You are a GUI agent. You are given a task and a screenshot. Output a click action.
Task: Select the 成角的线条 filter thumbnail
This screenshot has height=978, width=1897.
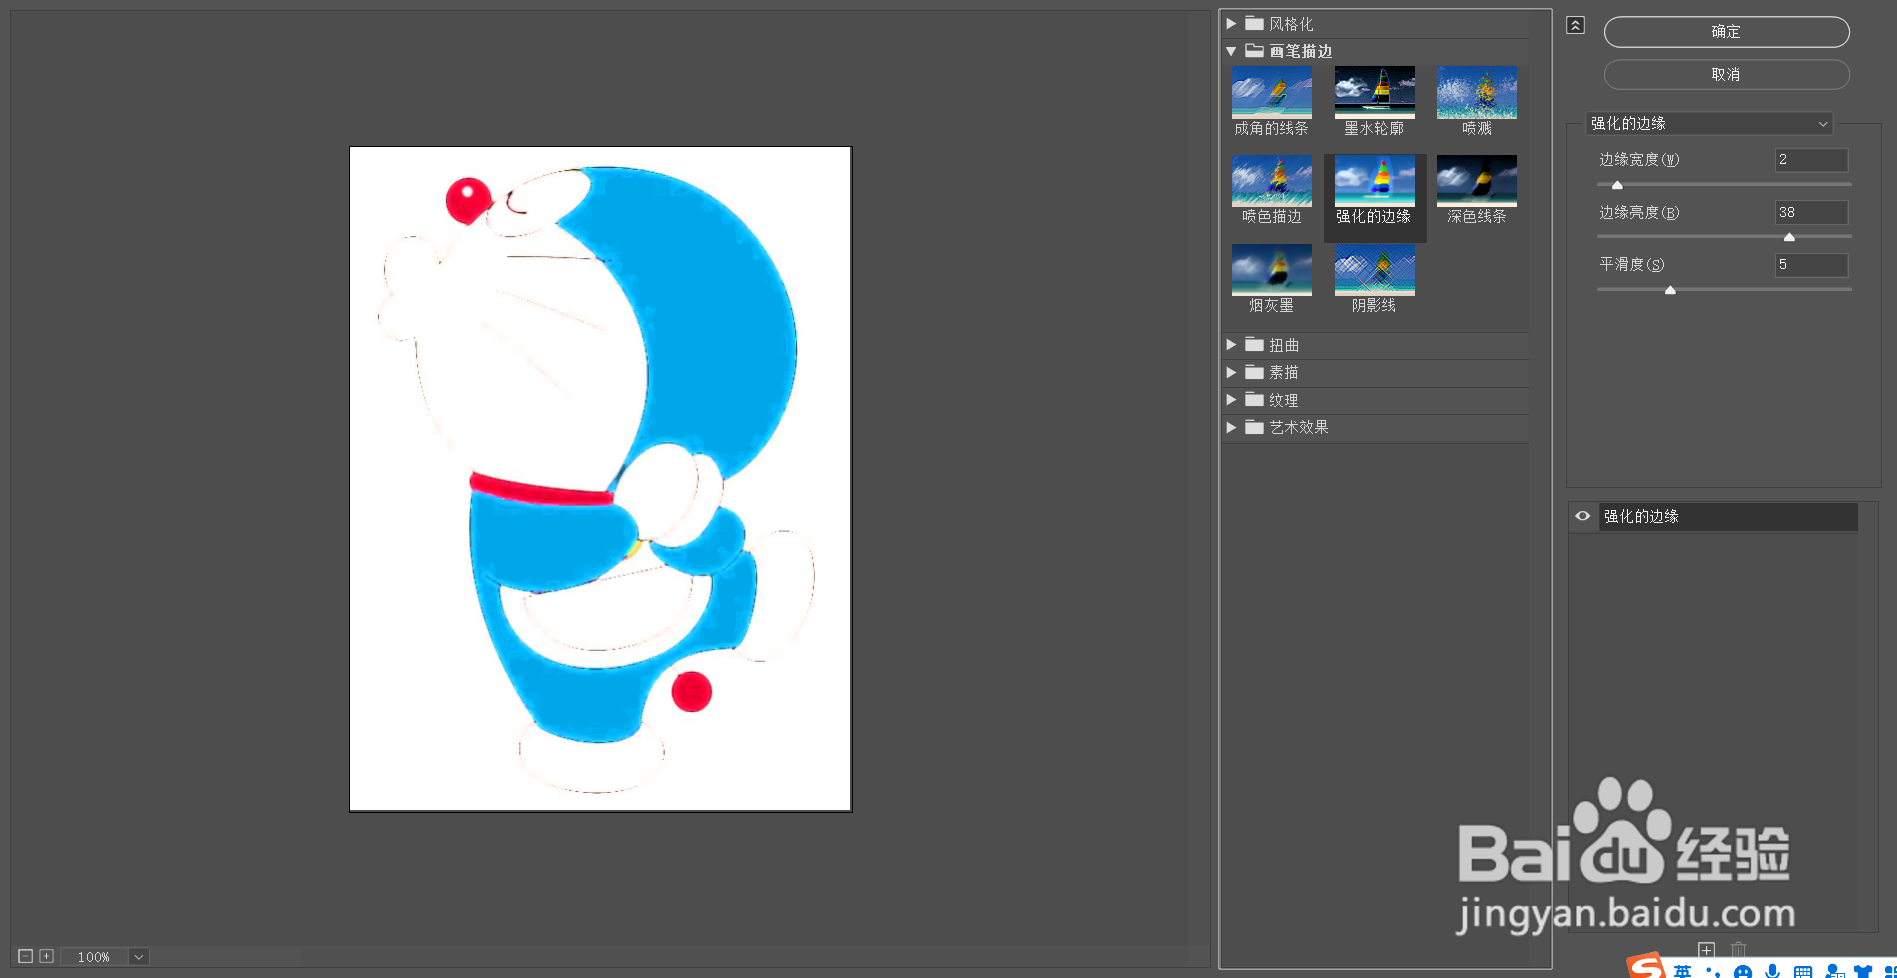click(x=1271, y=92)
